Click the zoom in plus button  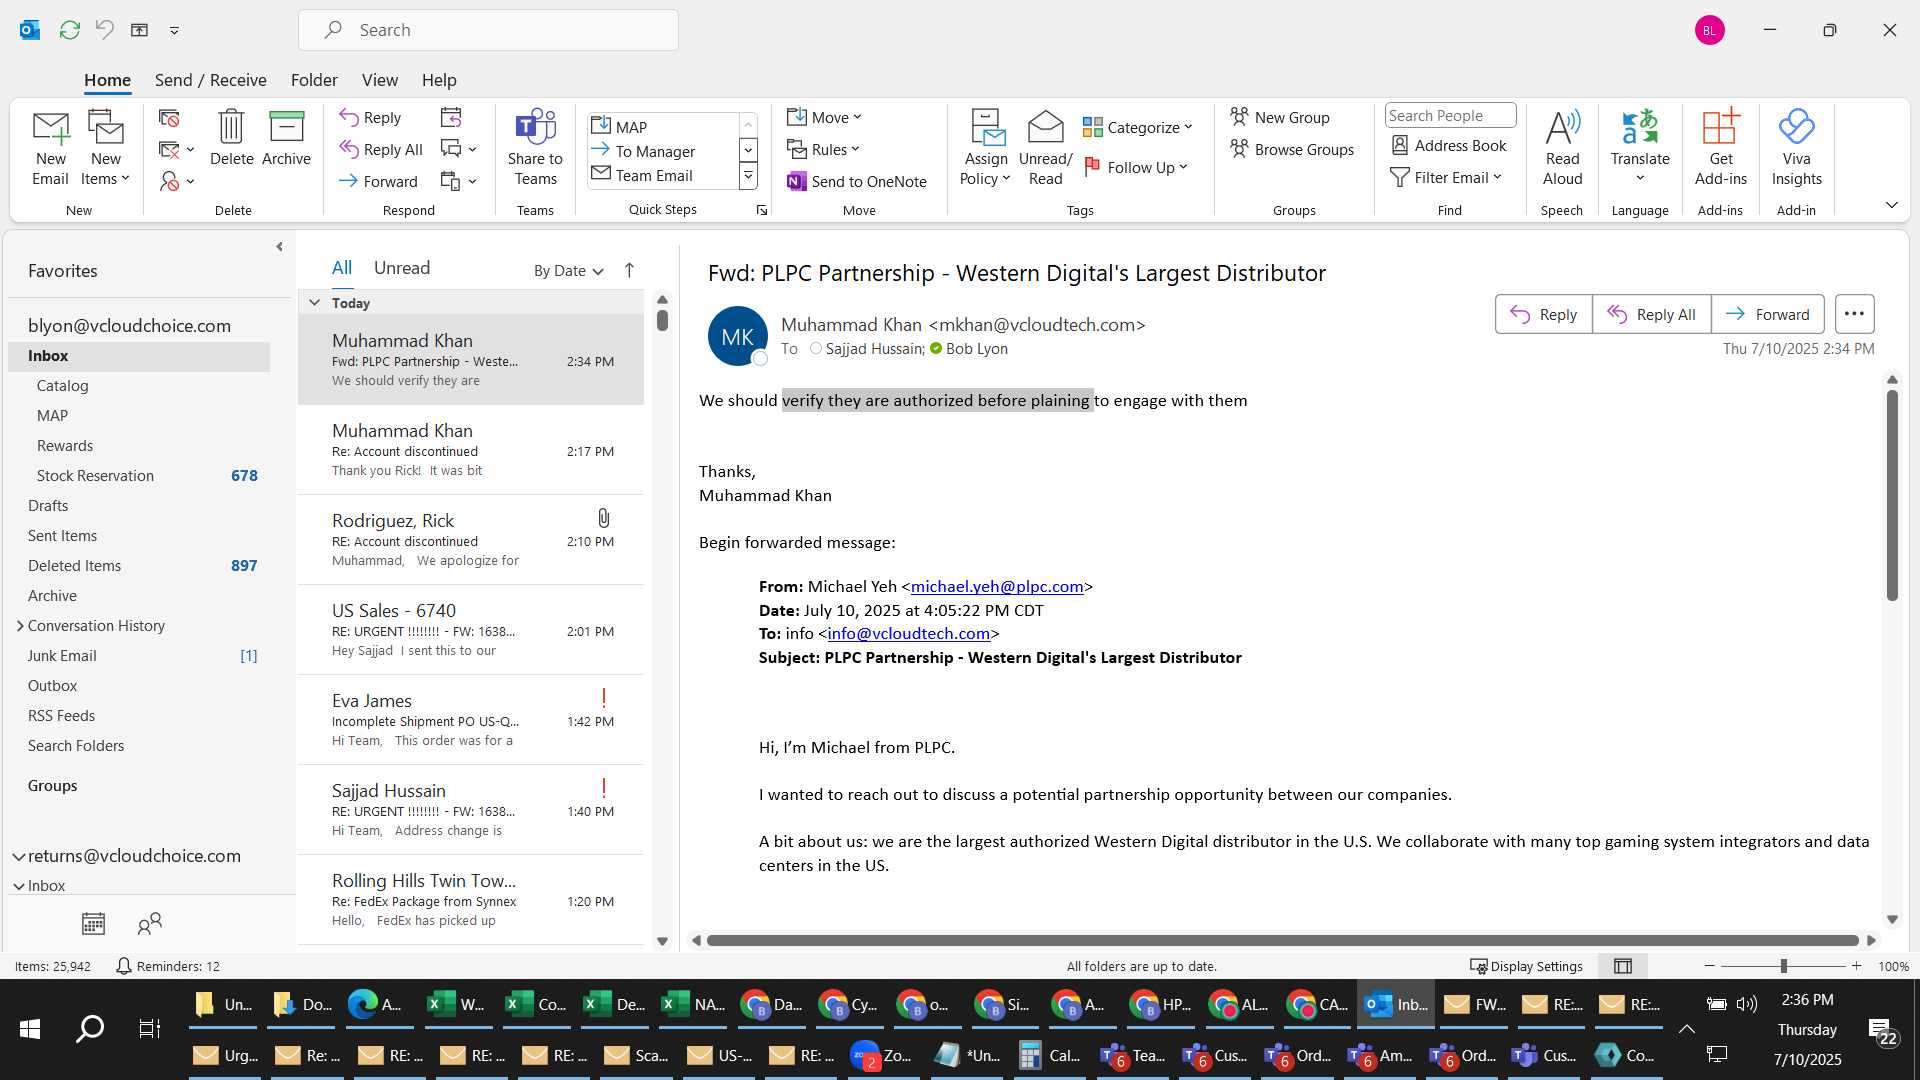[x=1857, y=966]
